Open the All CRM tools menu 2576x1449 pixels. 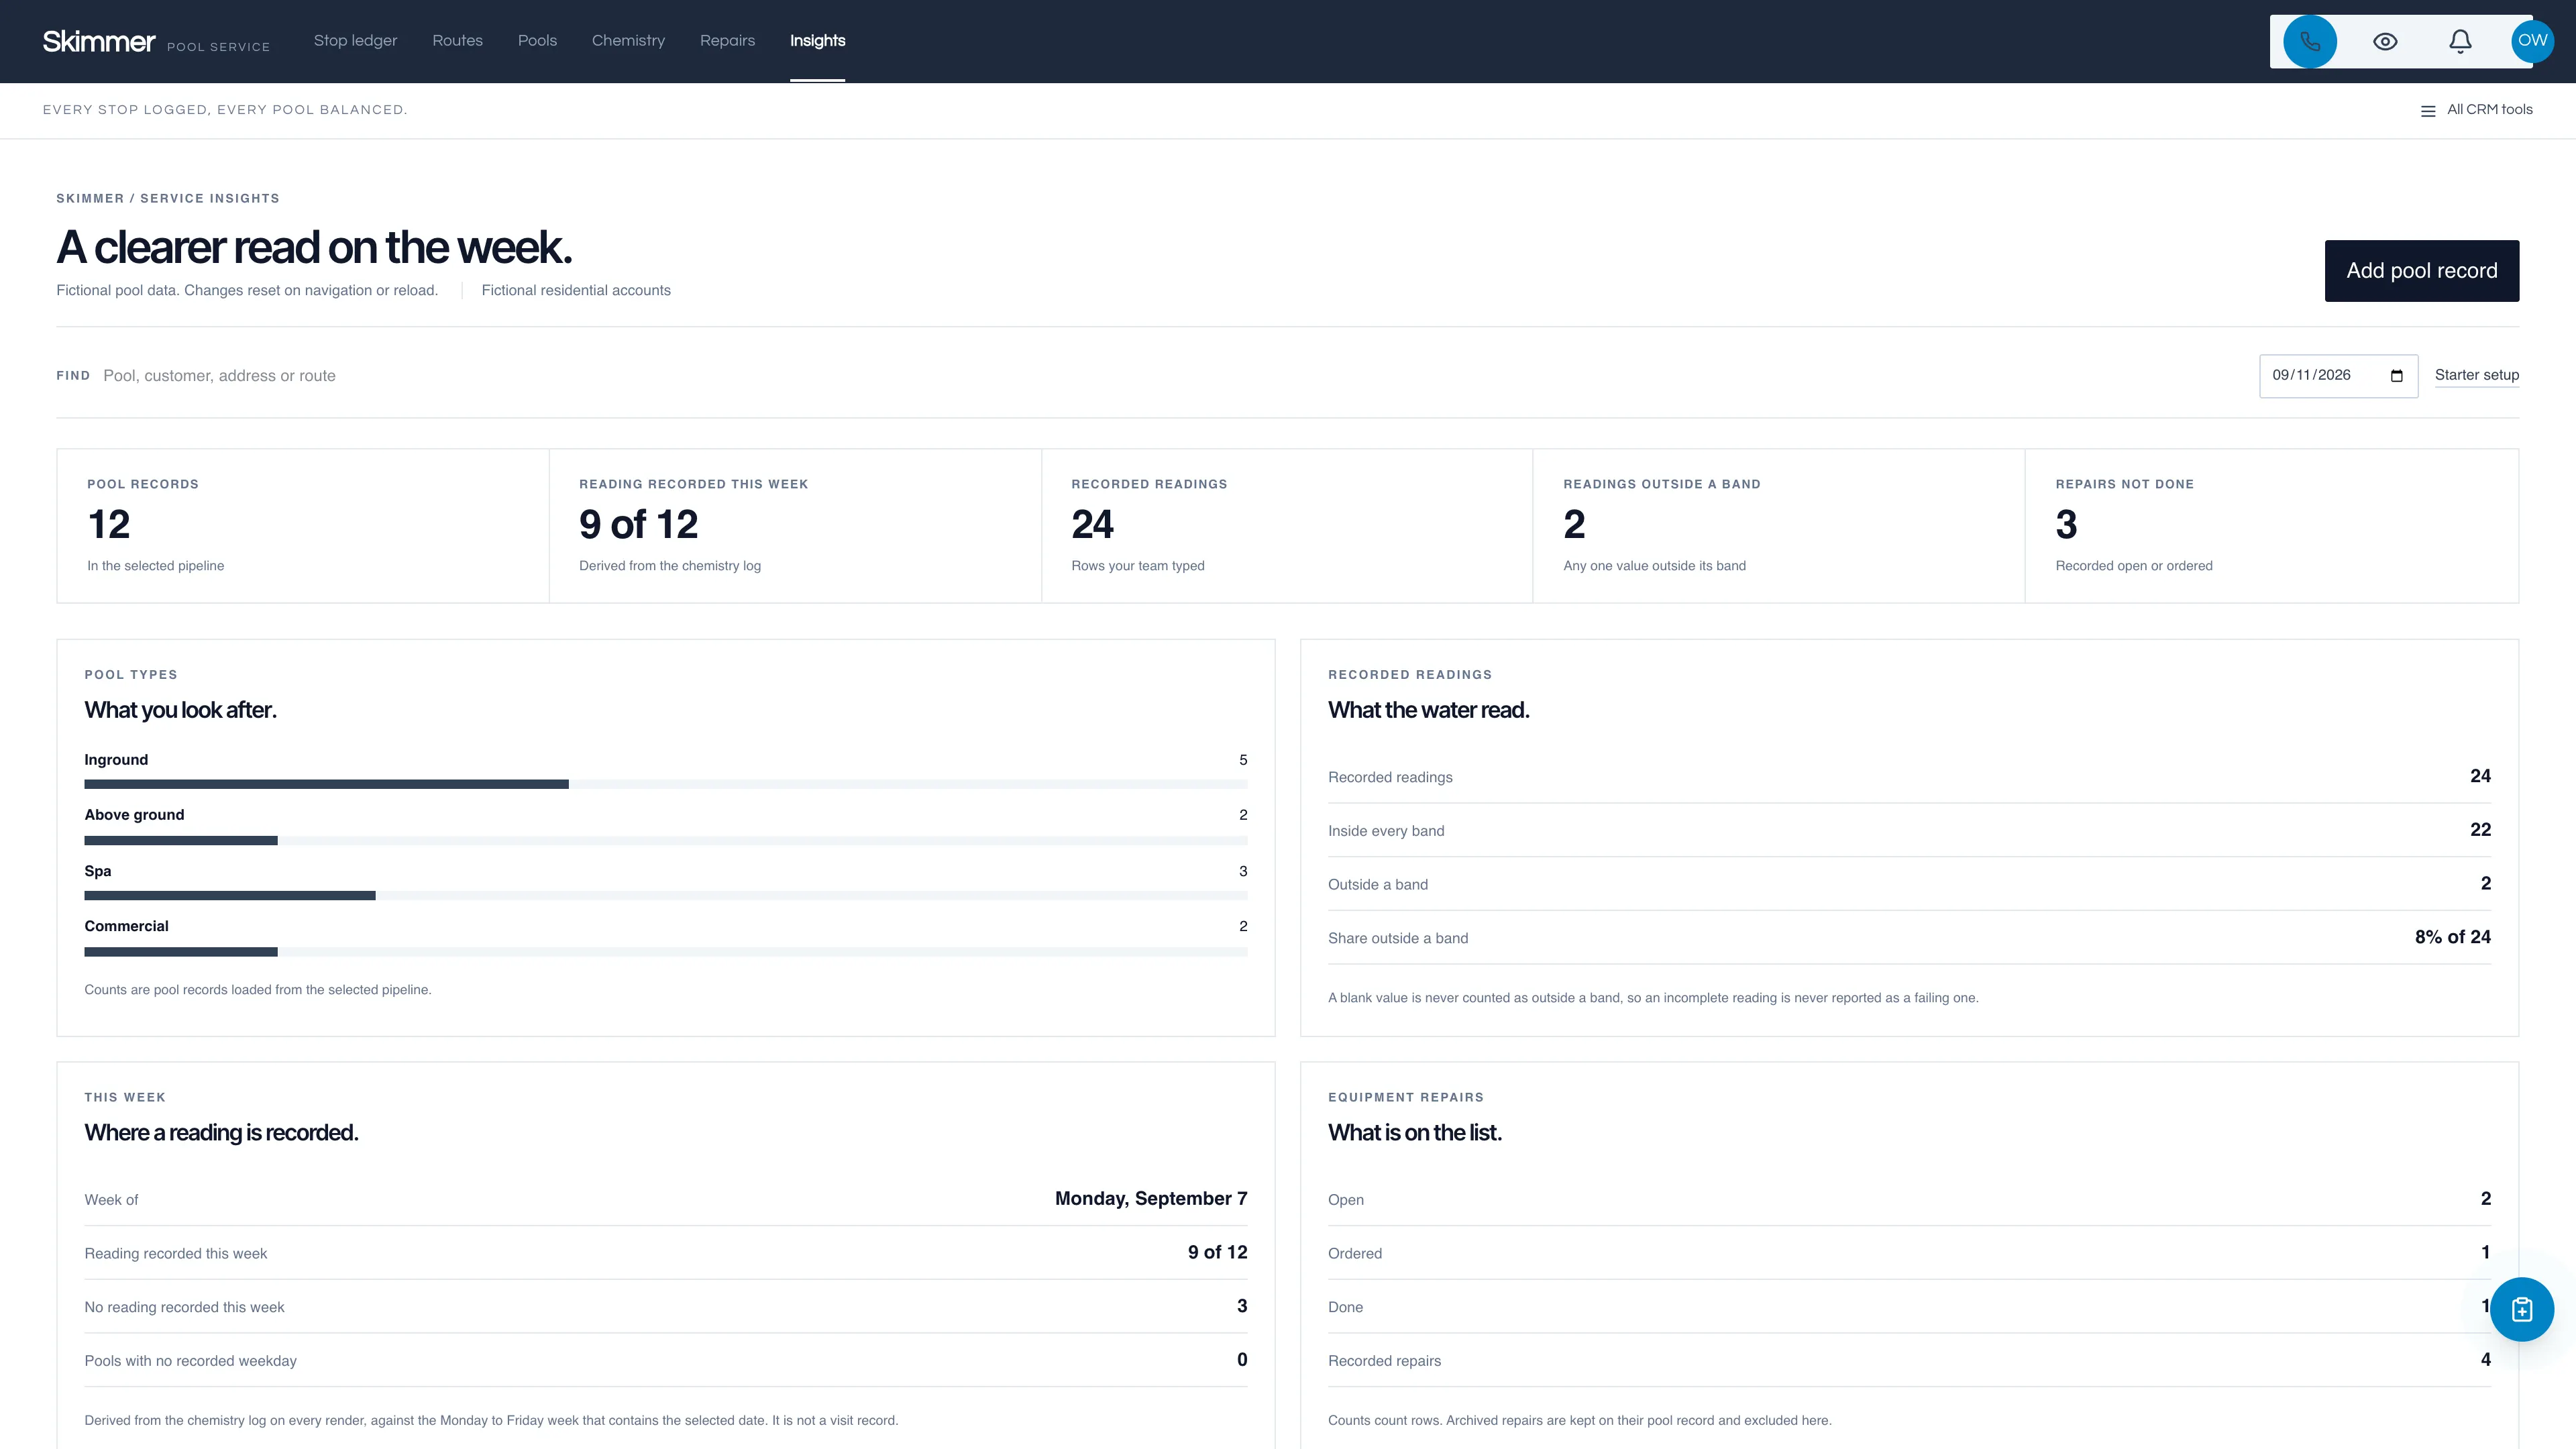2476,110
